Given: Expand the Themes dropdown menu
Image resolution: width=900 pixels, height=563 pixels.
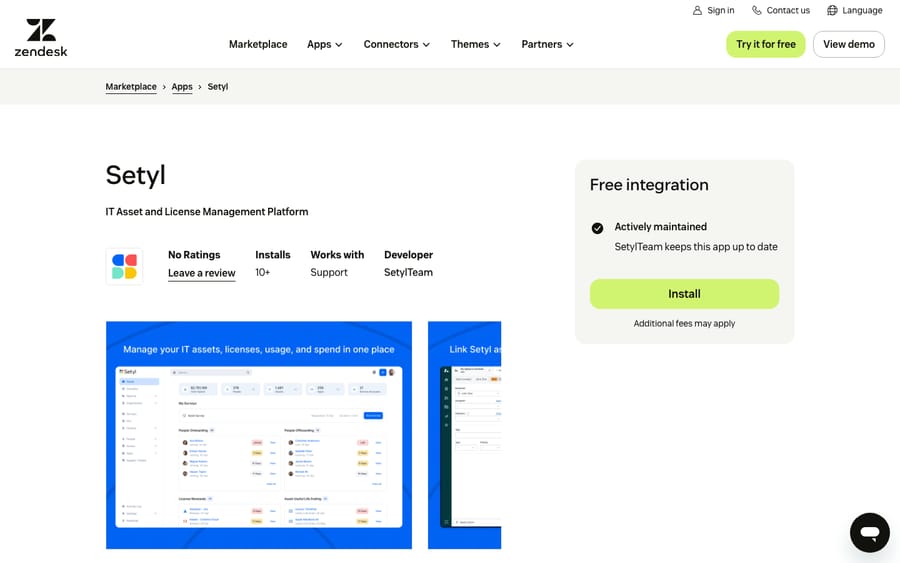Looking at the screenshot, I should pyautogui.click(x=476, y=44).
